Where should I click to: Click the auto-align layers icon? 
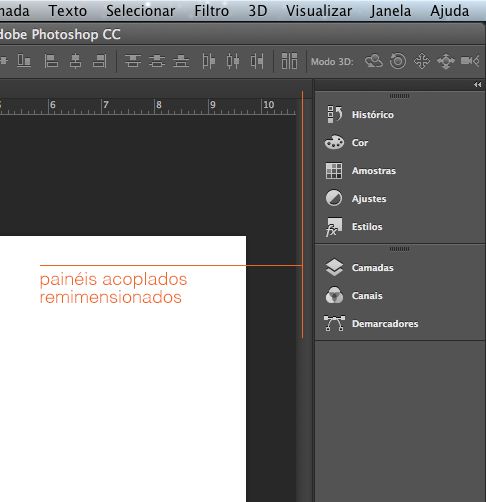pyautogui.click(x=289, y=61)
